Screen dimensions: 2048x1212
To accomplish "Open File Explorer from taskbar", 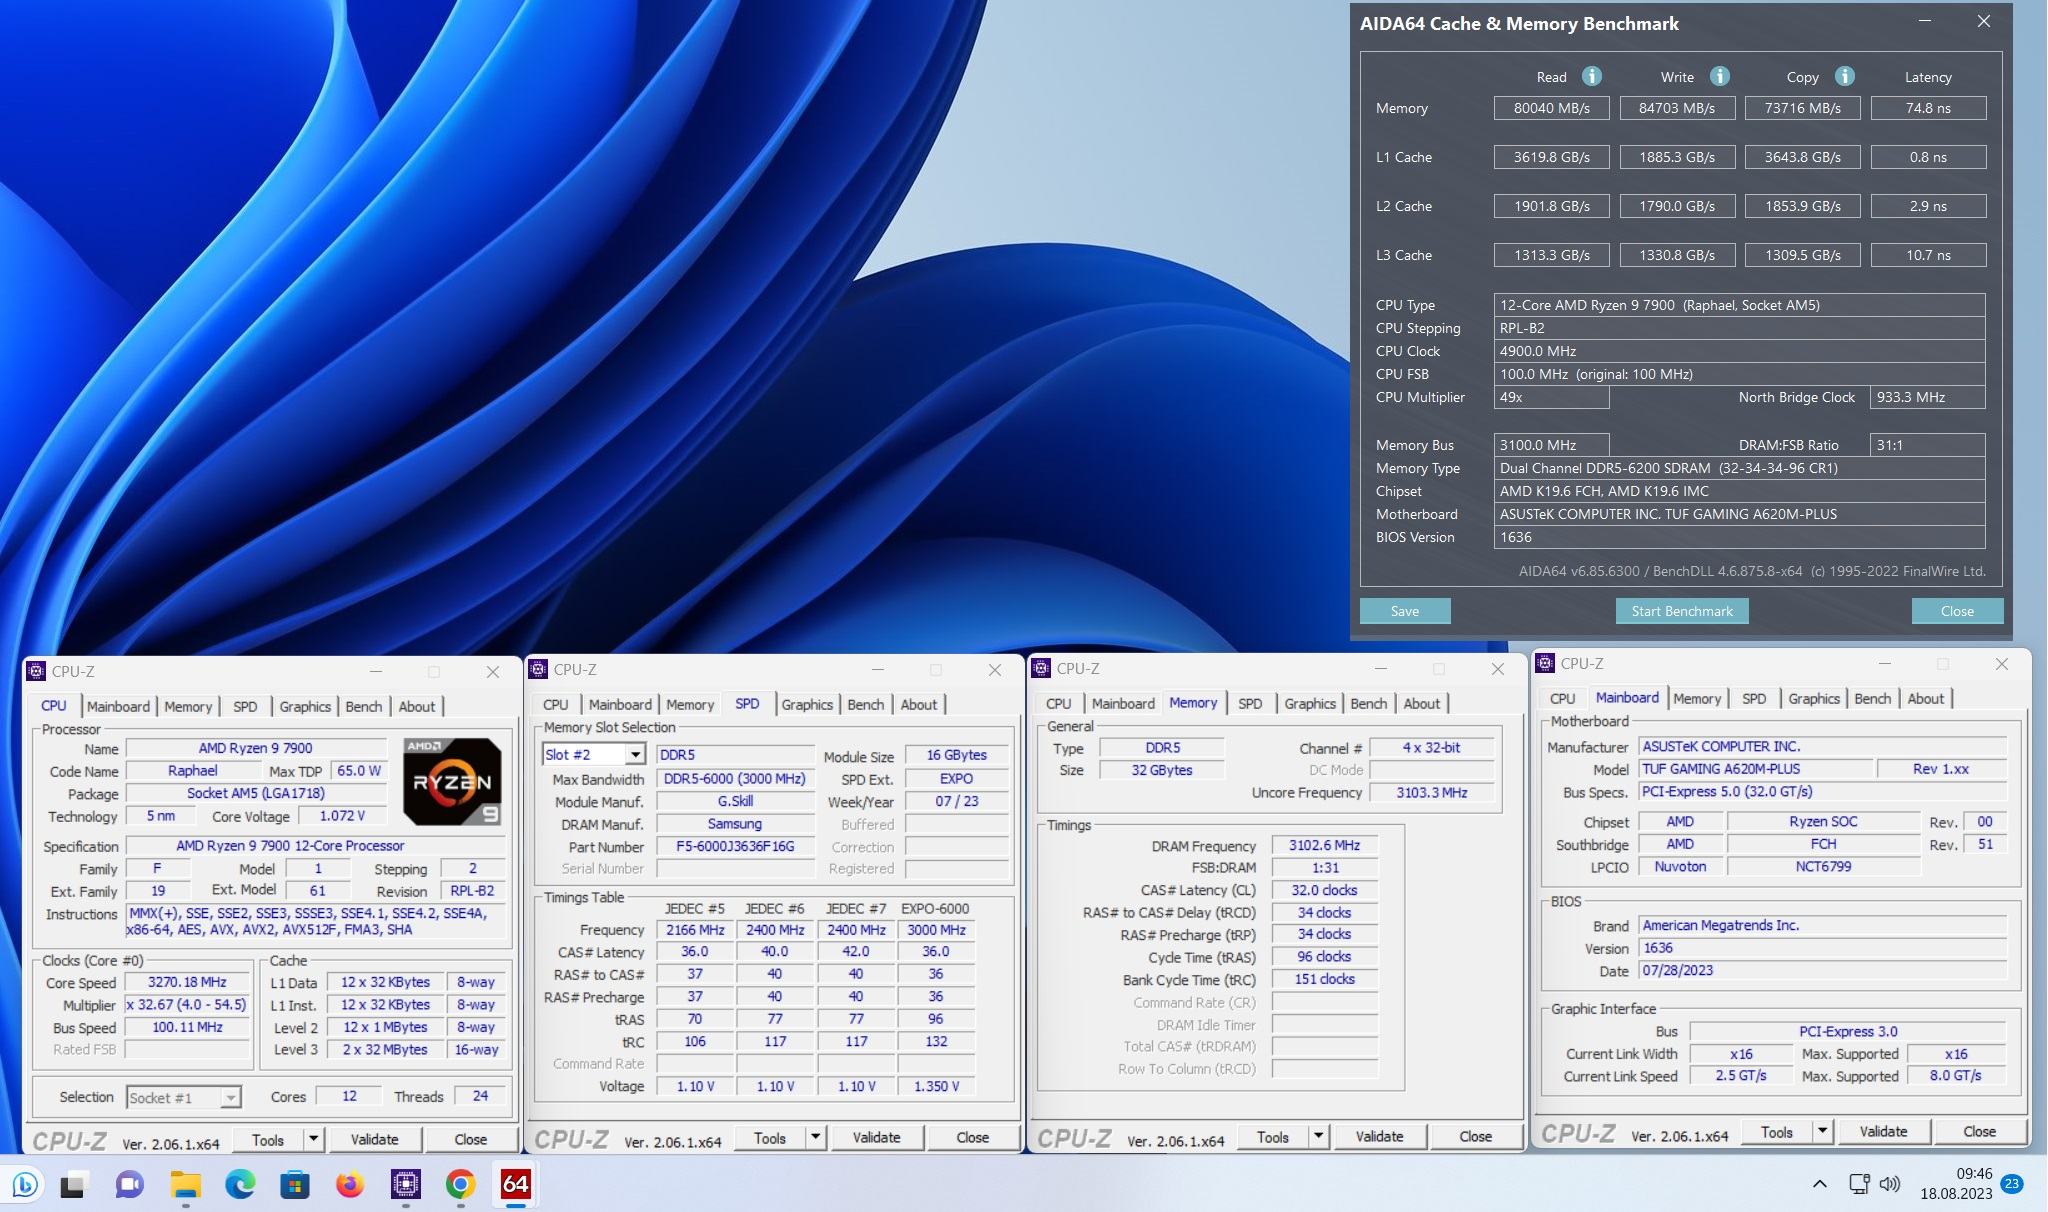I will tap(185, 1185).
